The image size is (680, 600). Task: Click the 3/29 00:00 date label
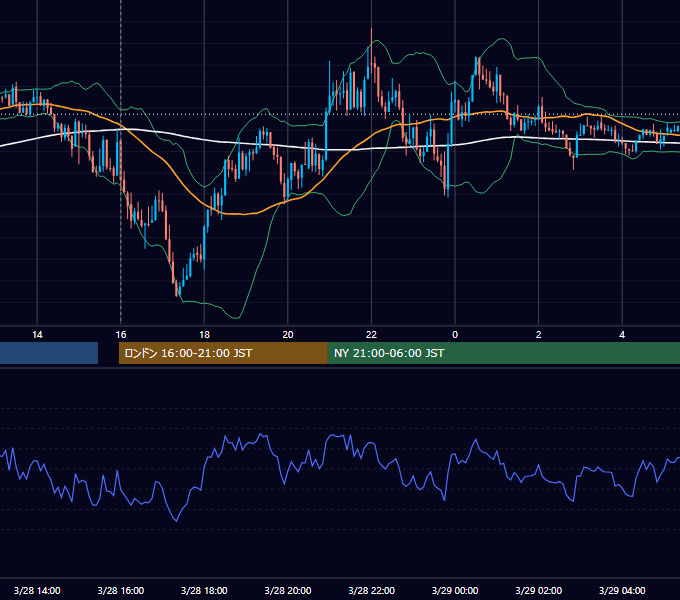pyautogui.click(x=455, y=590)
